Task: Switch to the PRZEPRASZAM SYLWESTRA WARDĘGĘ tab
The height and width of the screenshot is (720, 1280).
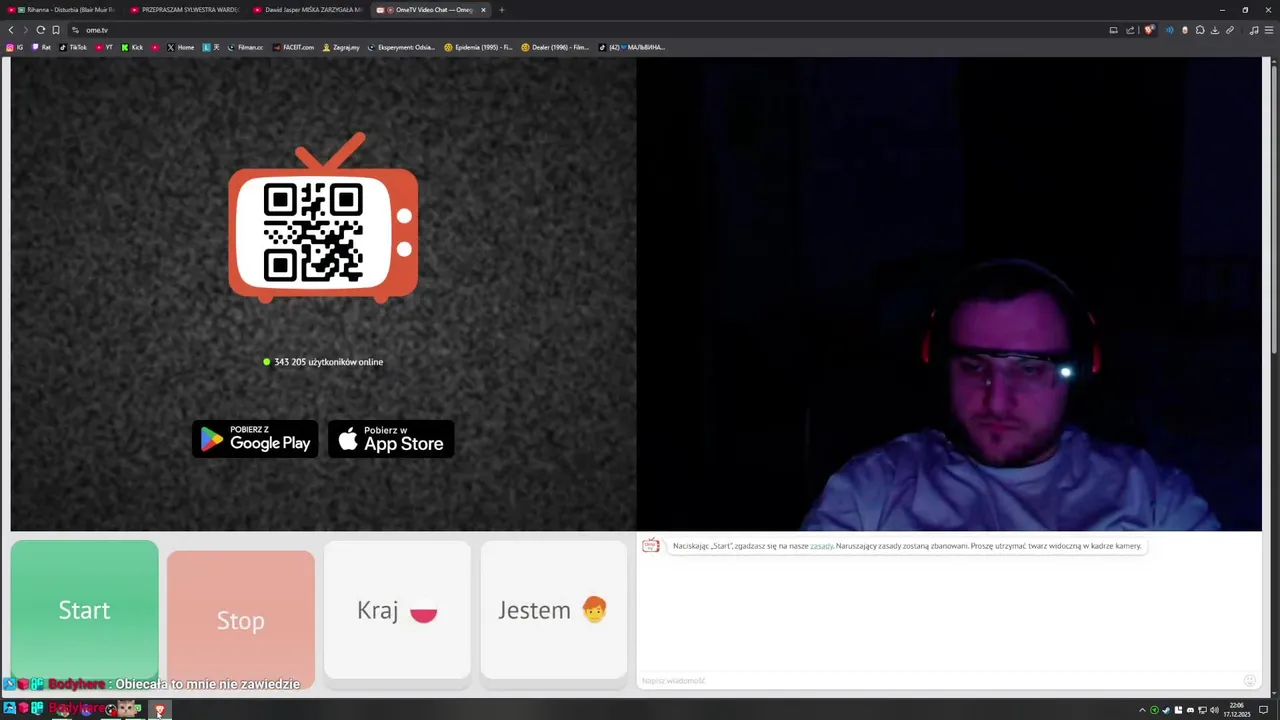Action: pos(186,10)
